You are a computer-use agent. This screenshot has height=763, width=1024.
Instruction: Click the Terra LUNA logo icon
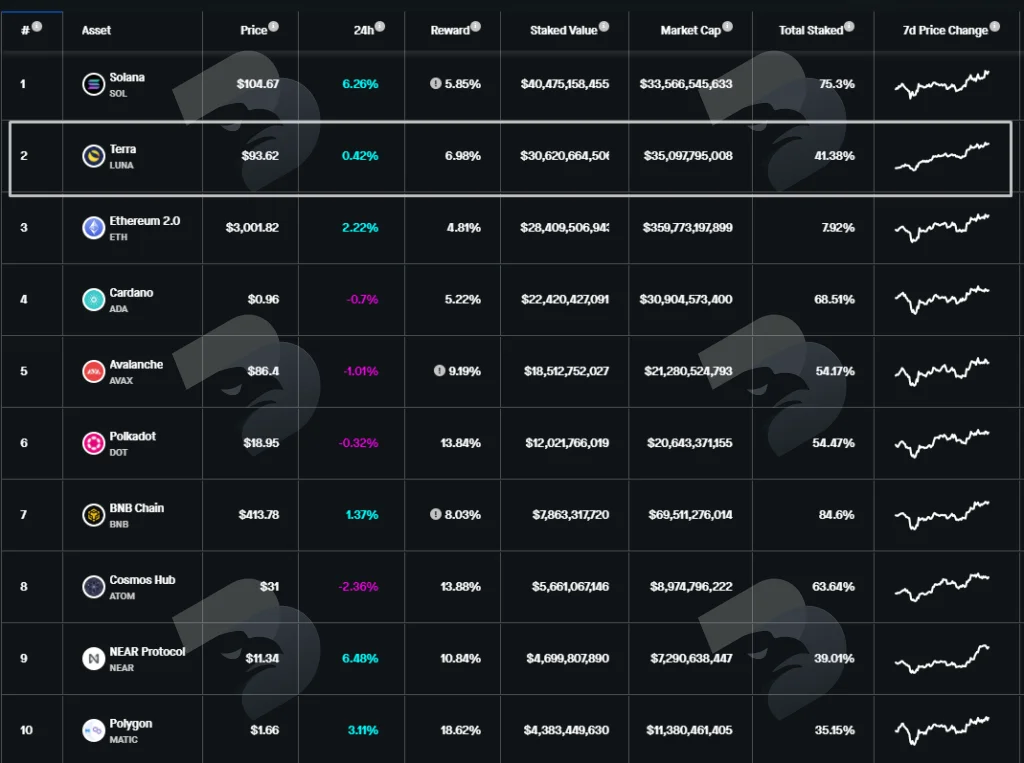93,156
